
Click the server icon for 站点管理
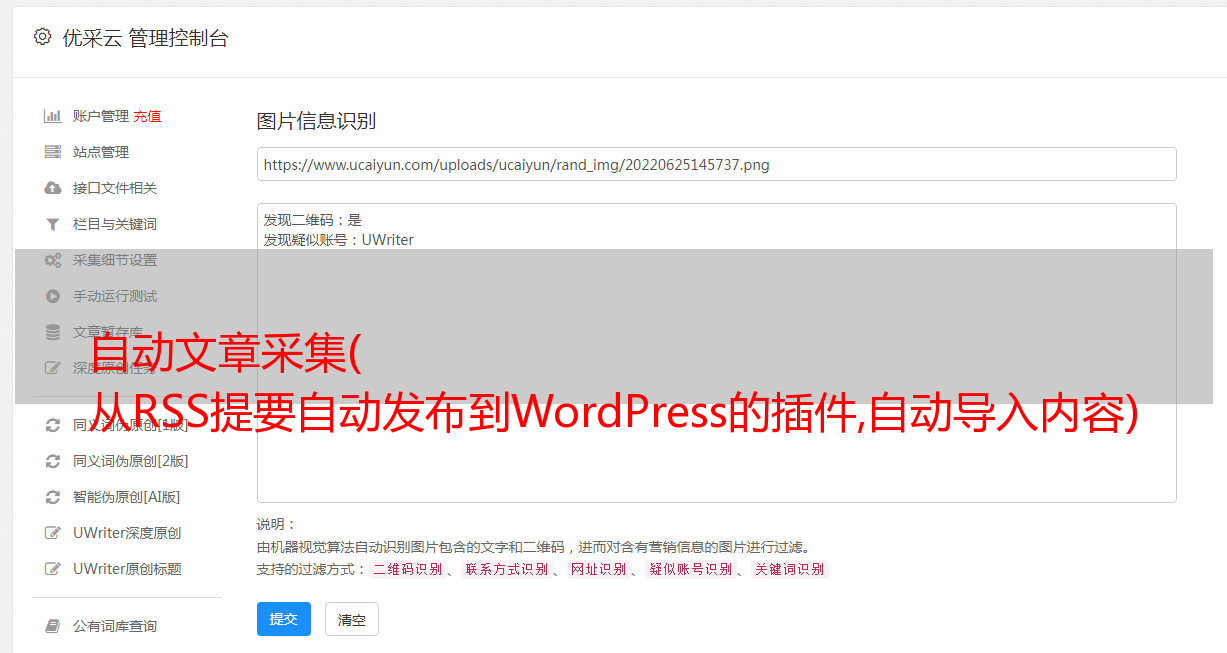pos(53,152)
